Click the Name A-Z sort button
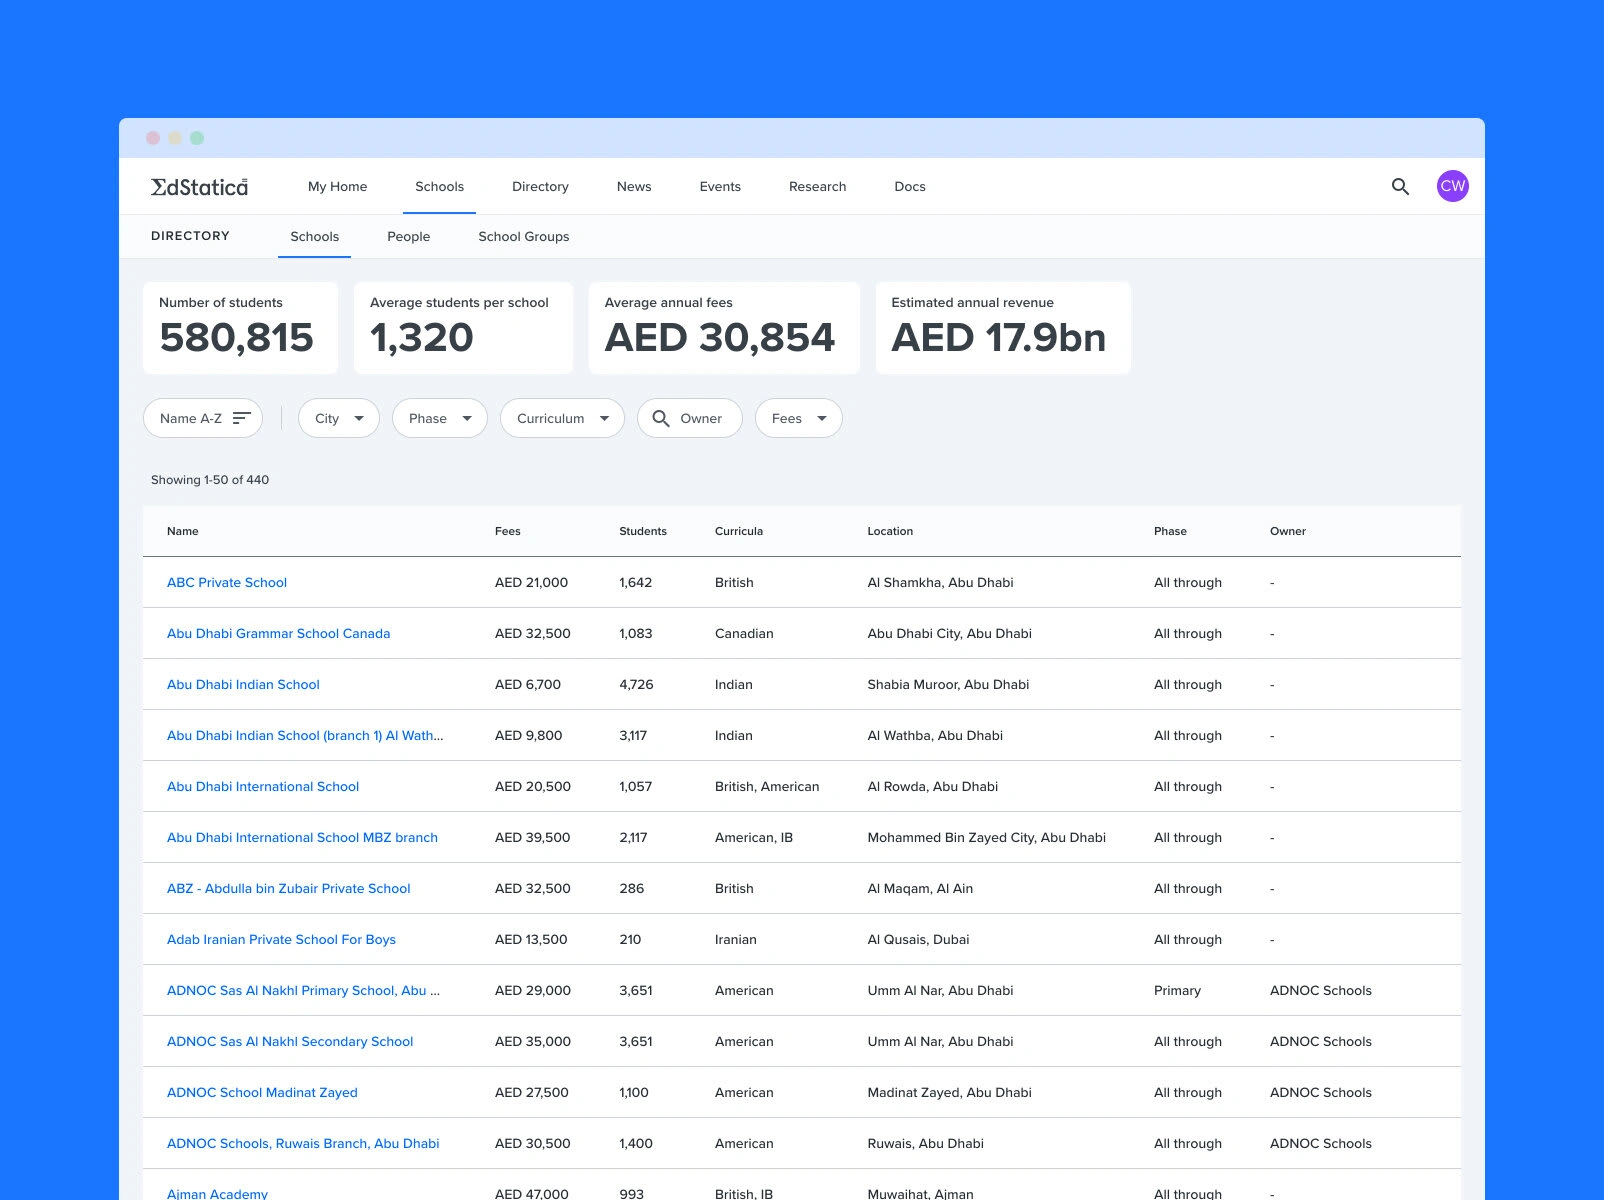Image resolution: width=1604 pixels, height=1200 pixels. point(203,418)
